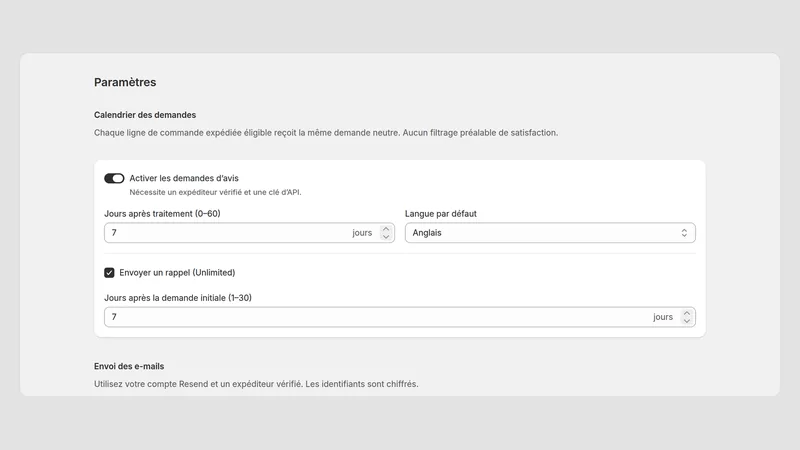Decrease Jours après traitement value

tap(386, 237)
